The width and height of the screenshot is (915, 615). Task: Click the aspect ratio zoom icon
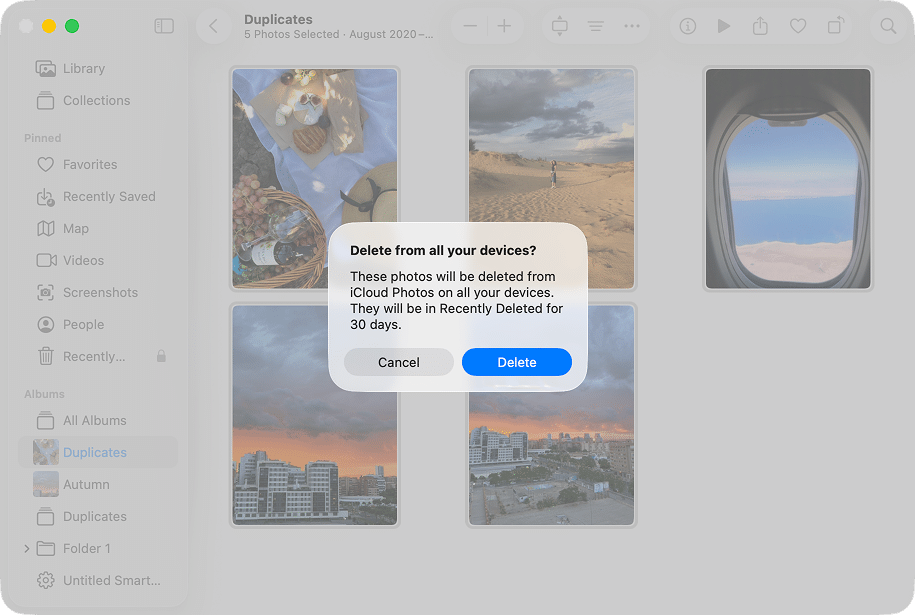pos(559,26)
